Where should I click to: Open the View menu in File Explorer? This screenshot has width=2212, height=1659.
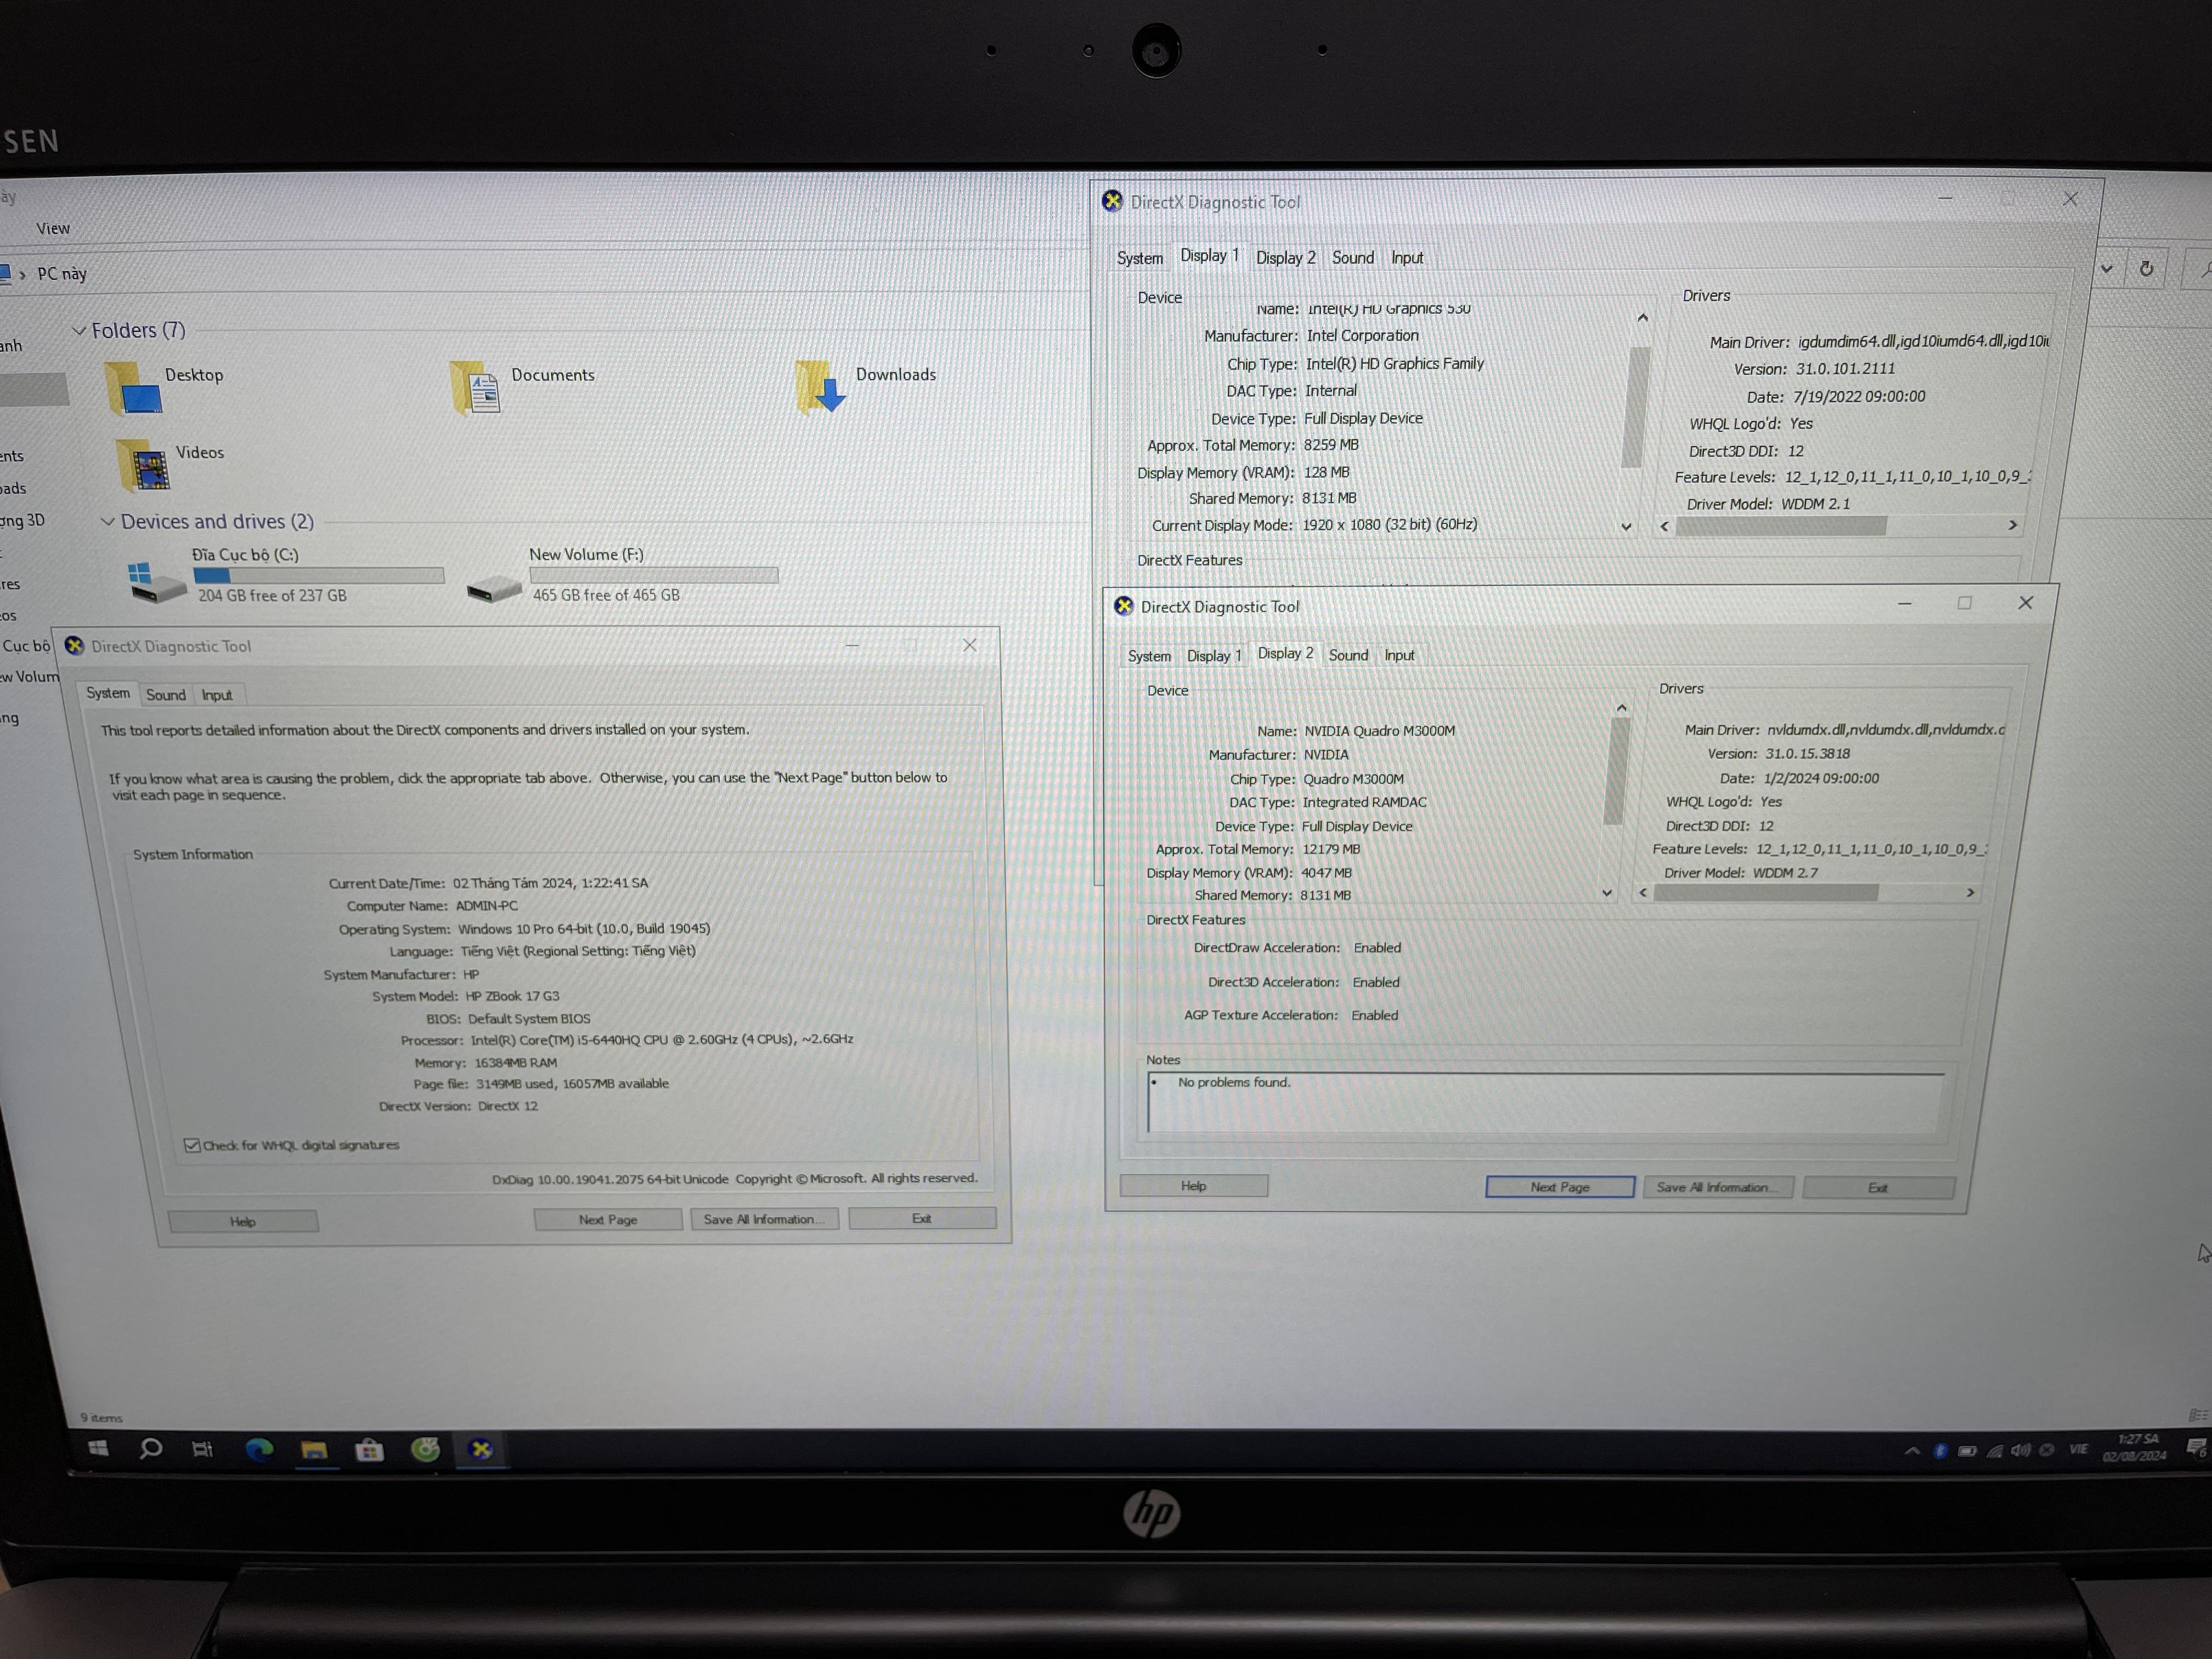[53, 228]
